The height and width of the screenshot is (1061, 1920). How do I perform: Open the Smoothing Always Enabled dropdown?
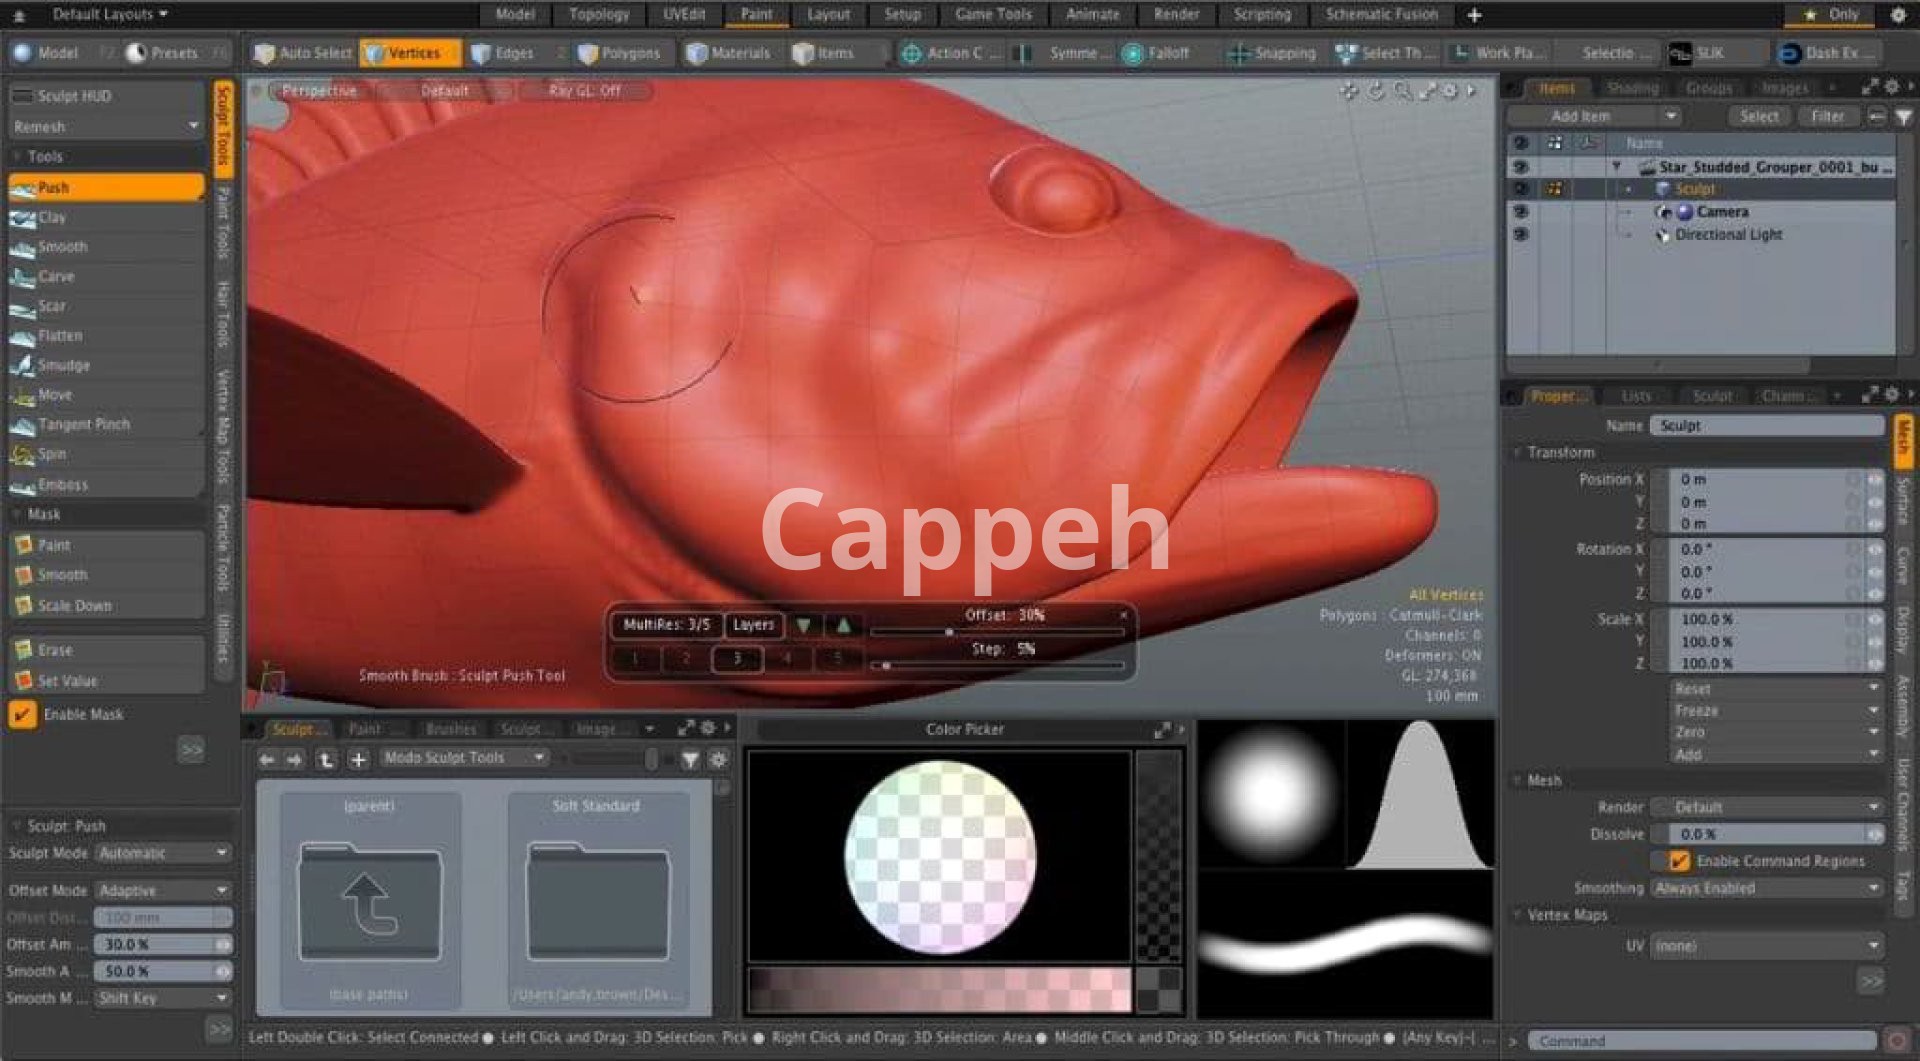tap(1766, 888)
